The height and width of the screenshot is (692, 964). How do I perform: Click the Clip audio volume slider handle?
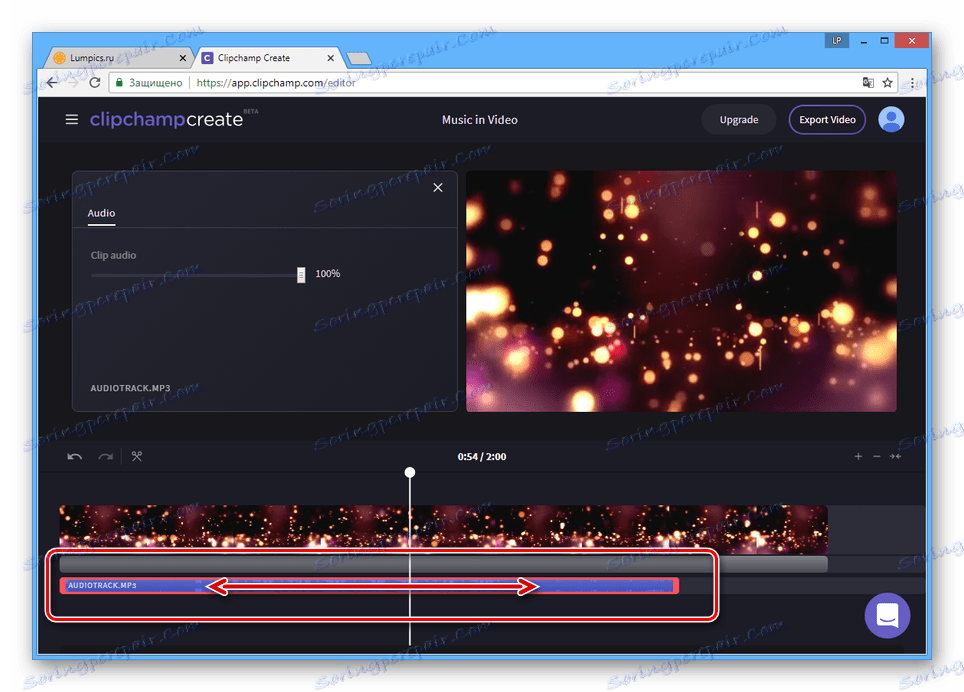[301, 275]
